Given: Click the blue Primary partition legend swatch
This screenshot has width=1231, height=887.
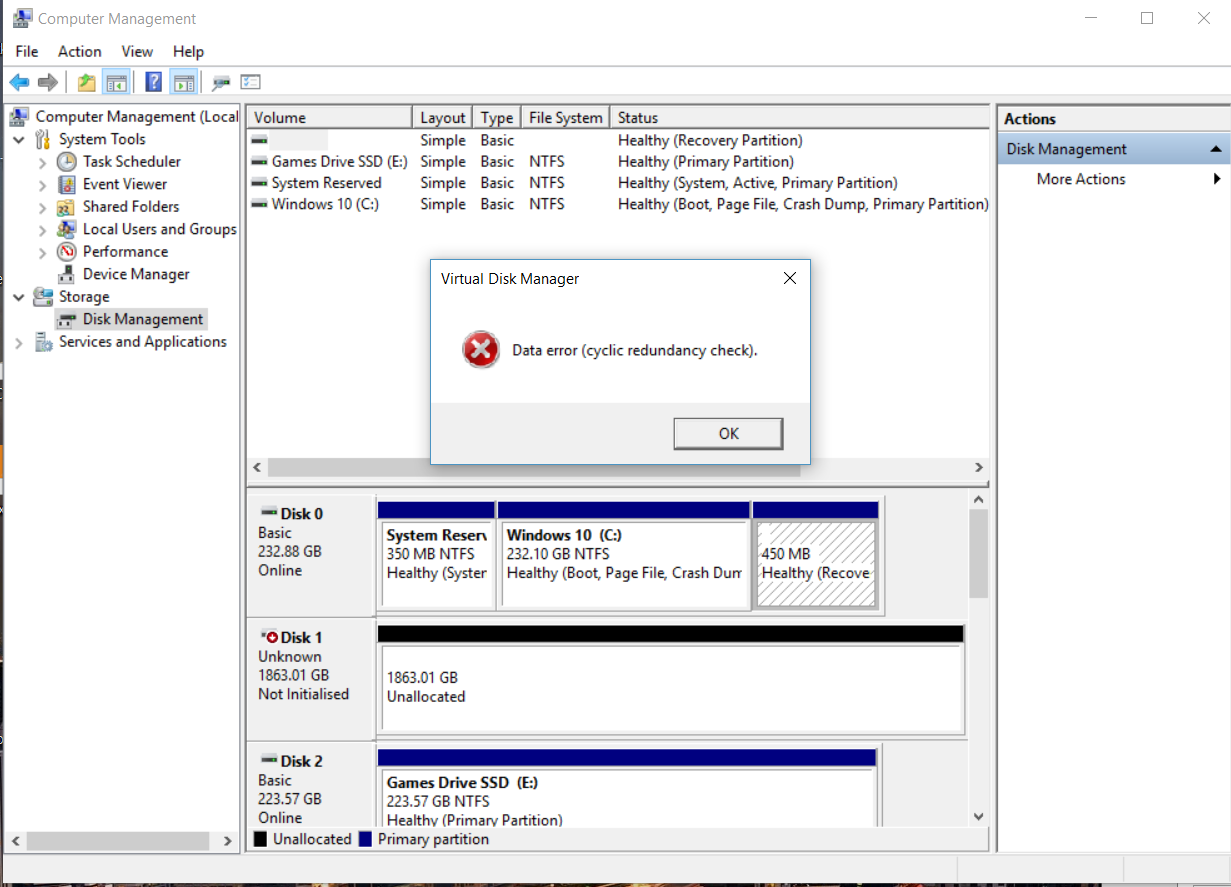Looking at the screenshot, I should [365, 839].
